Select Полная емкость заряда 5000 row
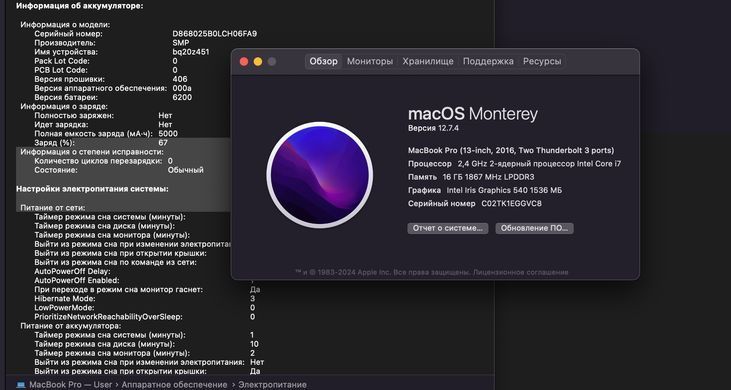This screenshot has width=731, height=390. [x=106, y=134]
